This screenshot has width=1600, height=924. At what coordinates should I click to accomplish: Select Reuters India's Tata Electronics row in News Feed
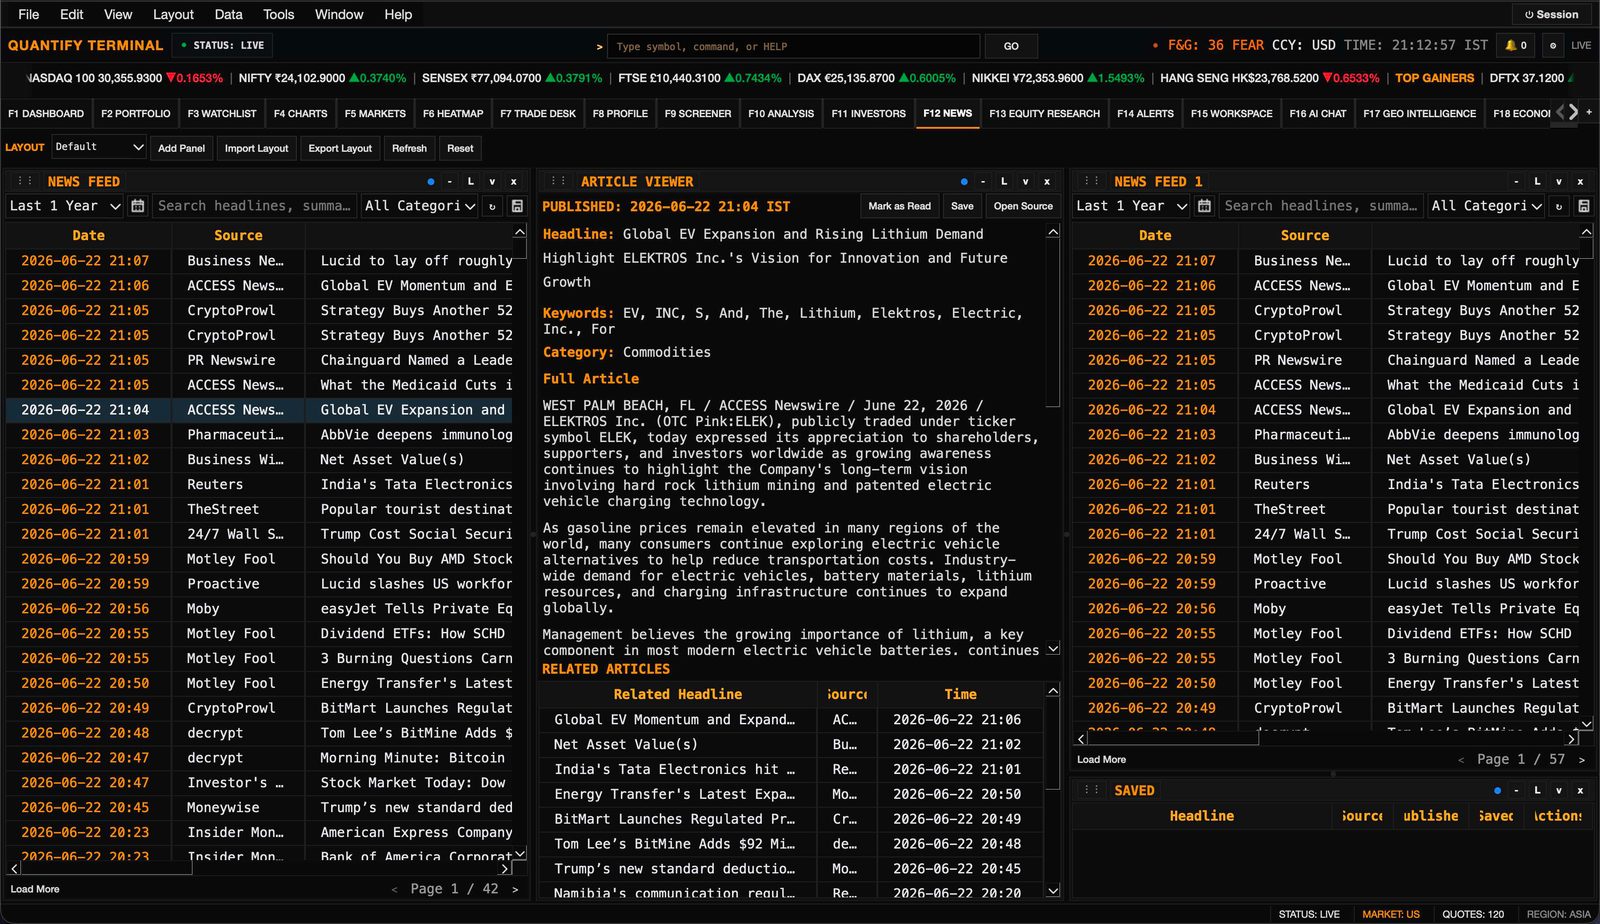pos(260,484)
